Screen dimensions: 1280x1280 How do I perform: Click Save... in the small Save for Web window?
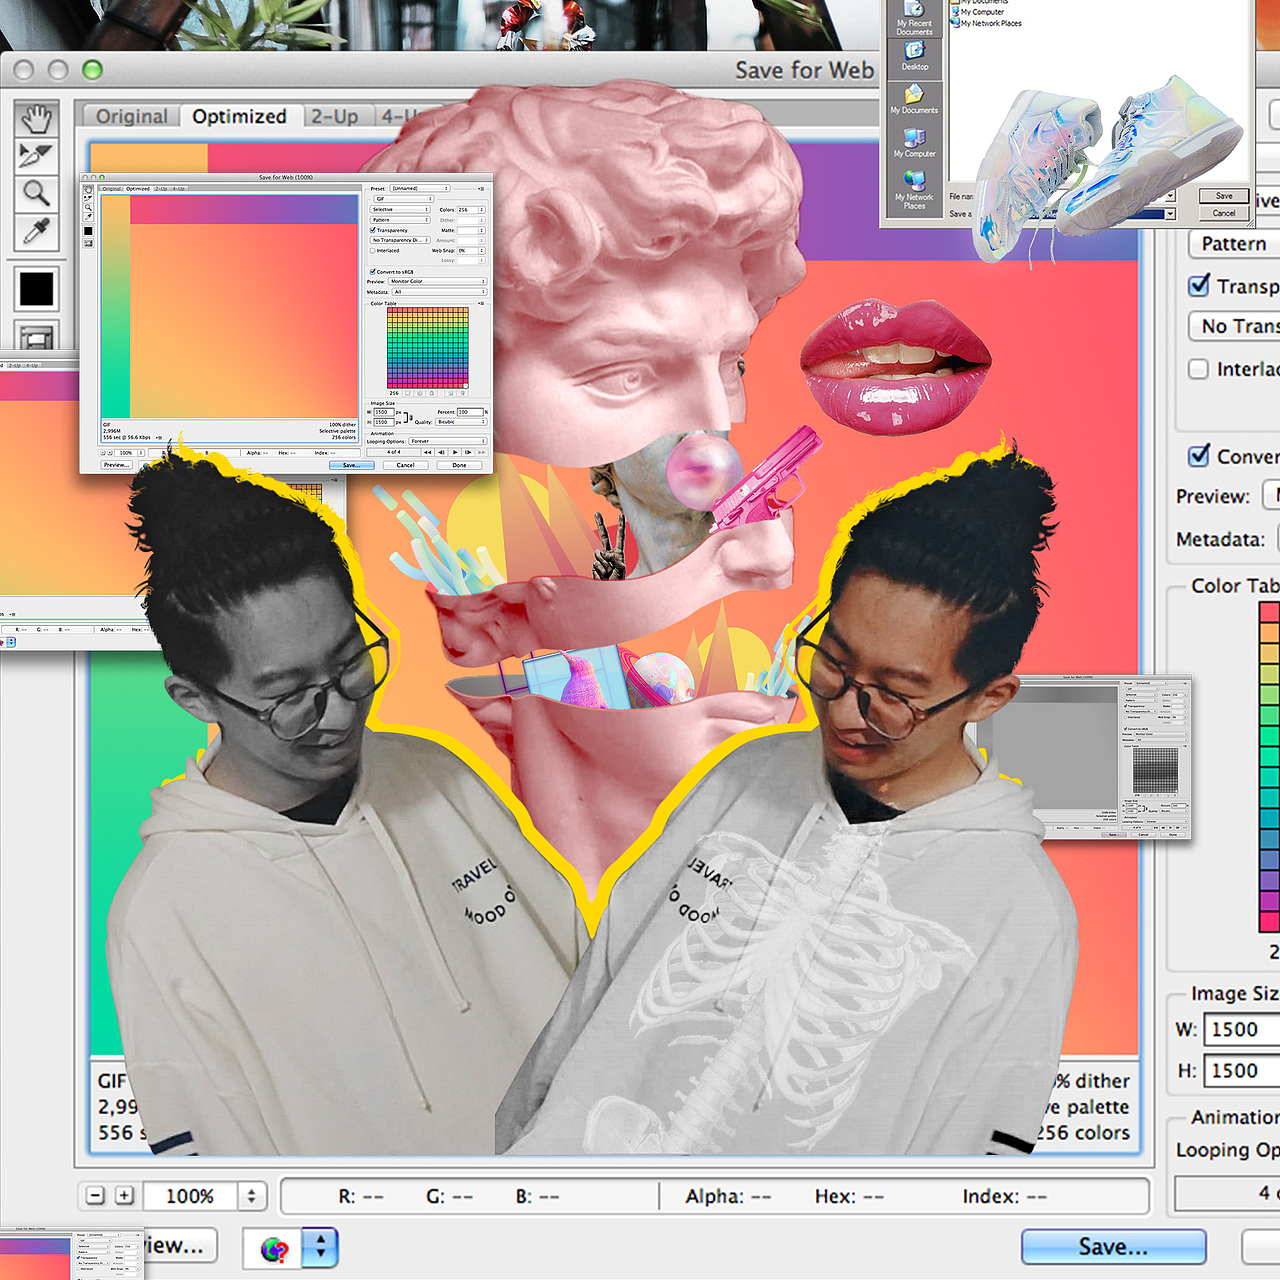[x=352, y=465]
